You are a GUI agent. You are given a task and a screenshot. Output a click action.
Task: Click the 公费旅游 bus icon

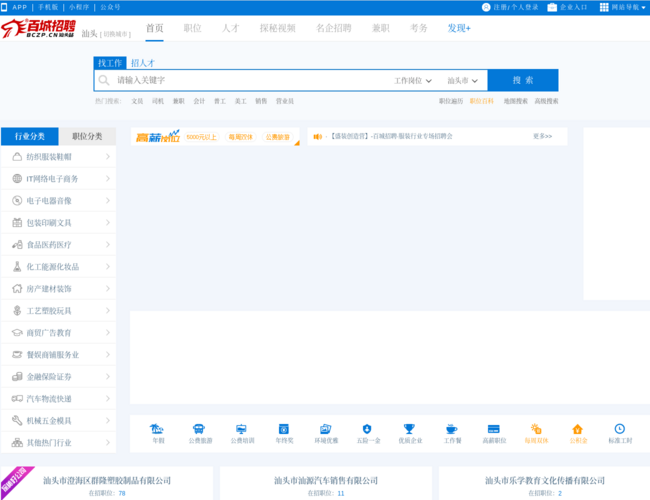[x=199, y=429]
